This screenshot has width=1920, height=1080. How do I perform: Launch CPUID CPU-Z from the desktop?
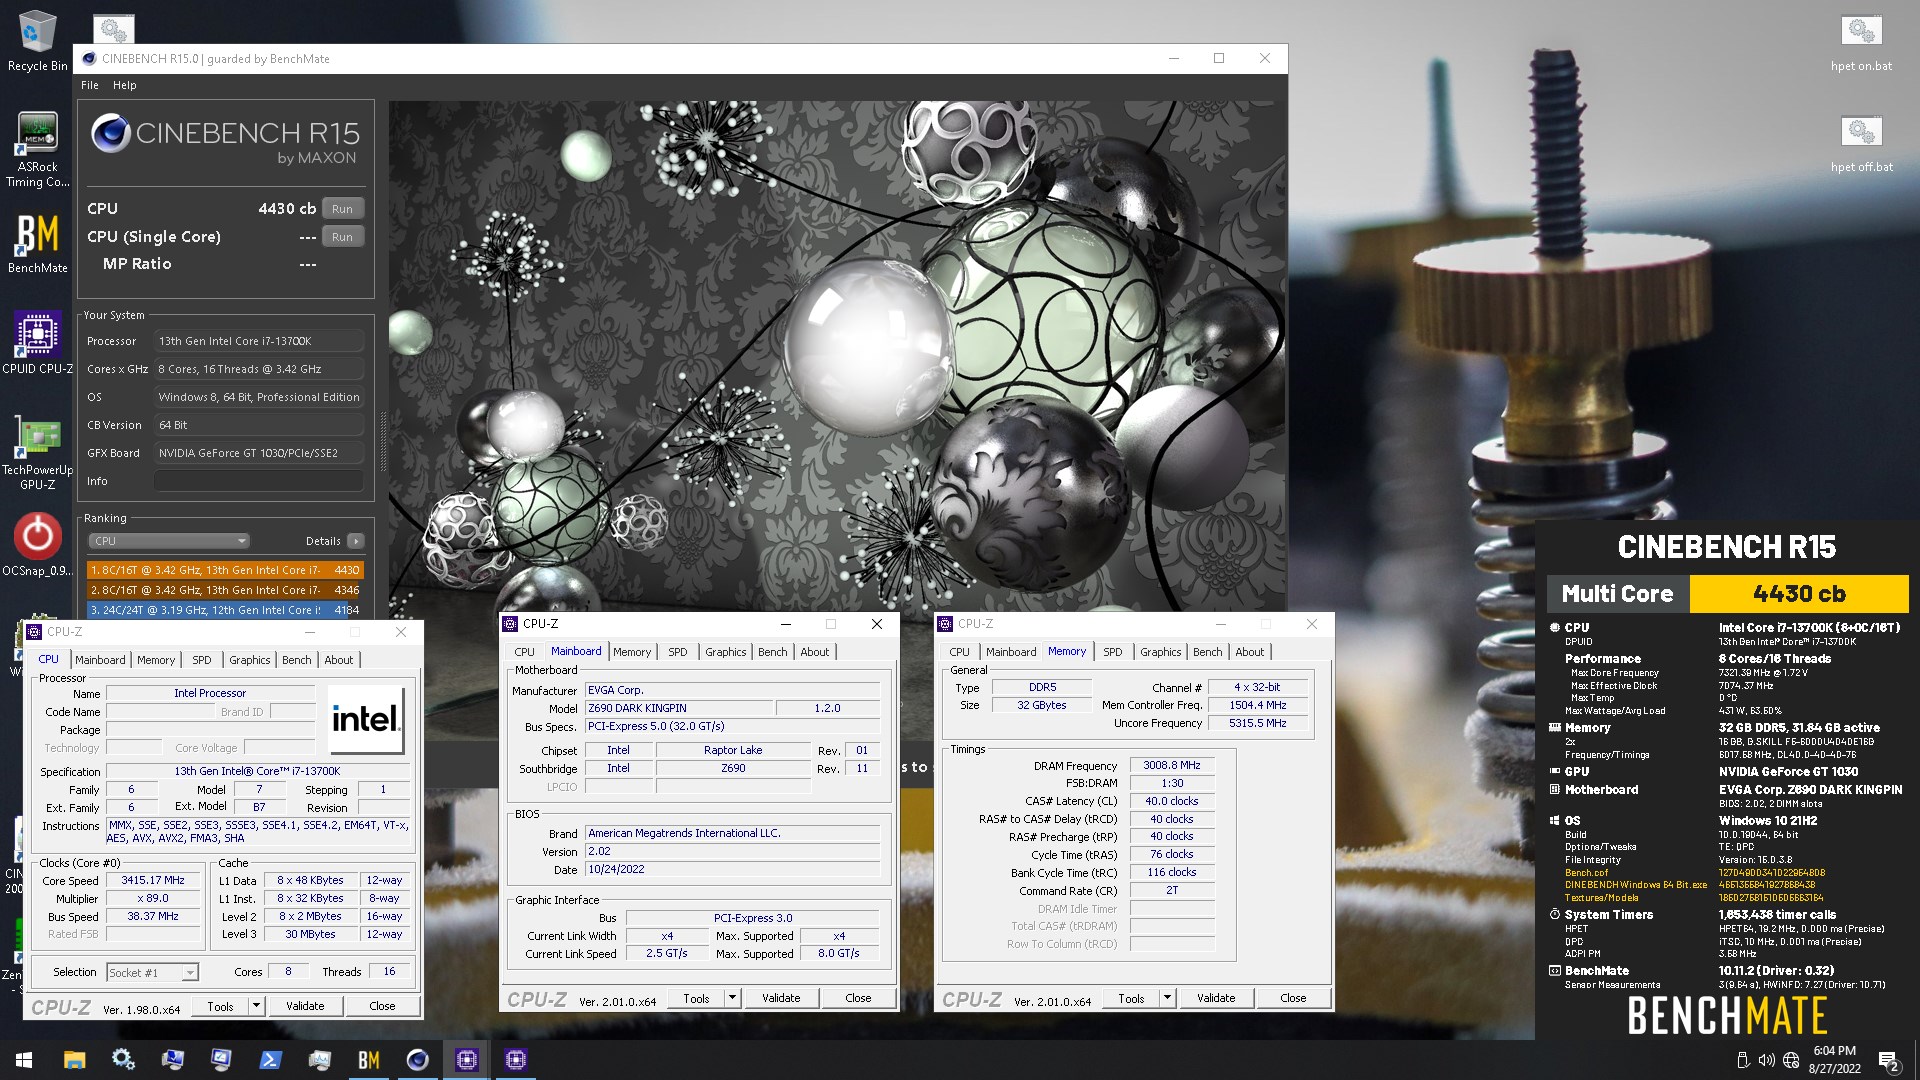[x=37, y=343]
